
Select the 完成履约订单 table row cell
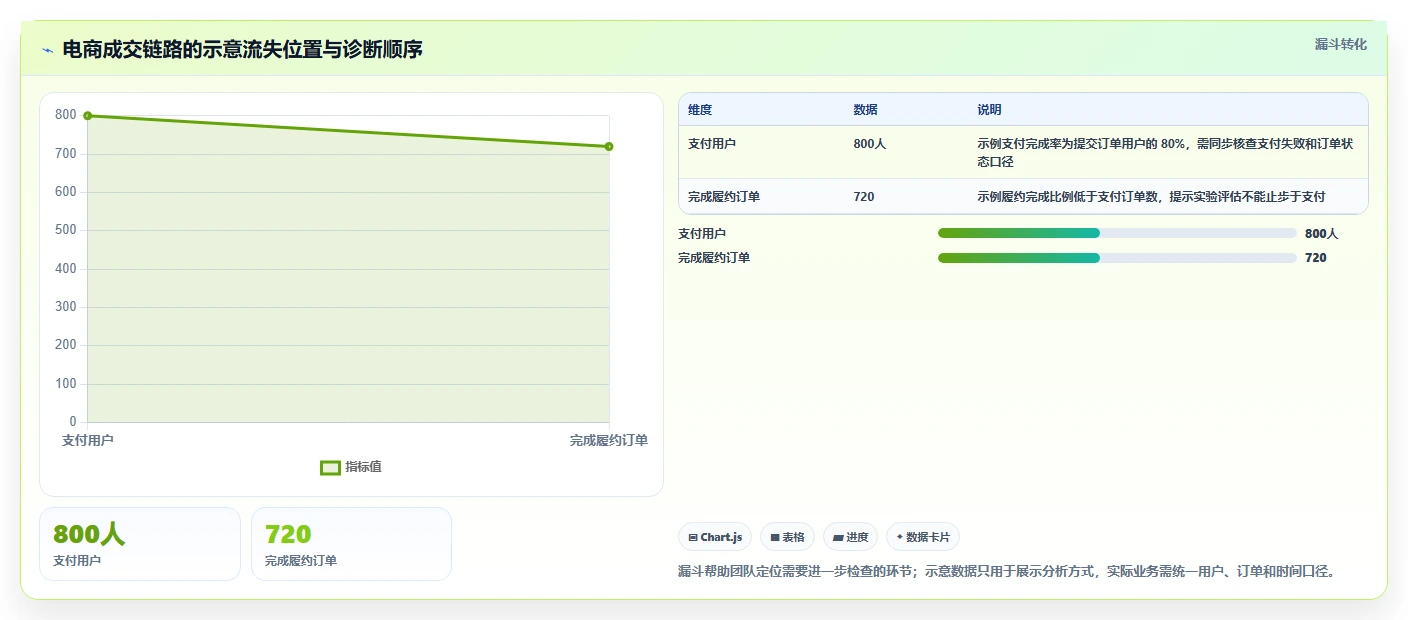[x=724, y=197]
